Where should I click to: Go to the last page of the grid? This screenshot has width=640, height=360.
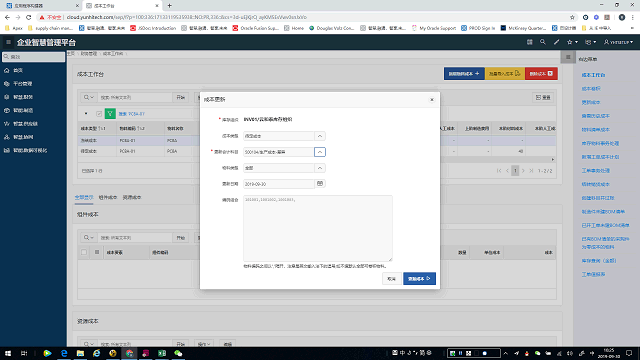531,171
